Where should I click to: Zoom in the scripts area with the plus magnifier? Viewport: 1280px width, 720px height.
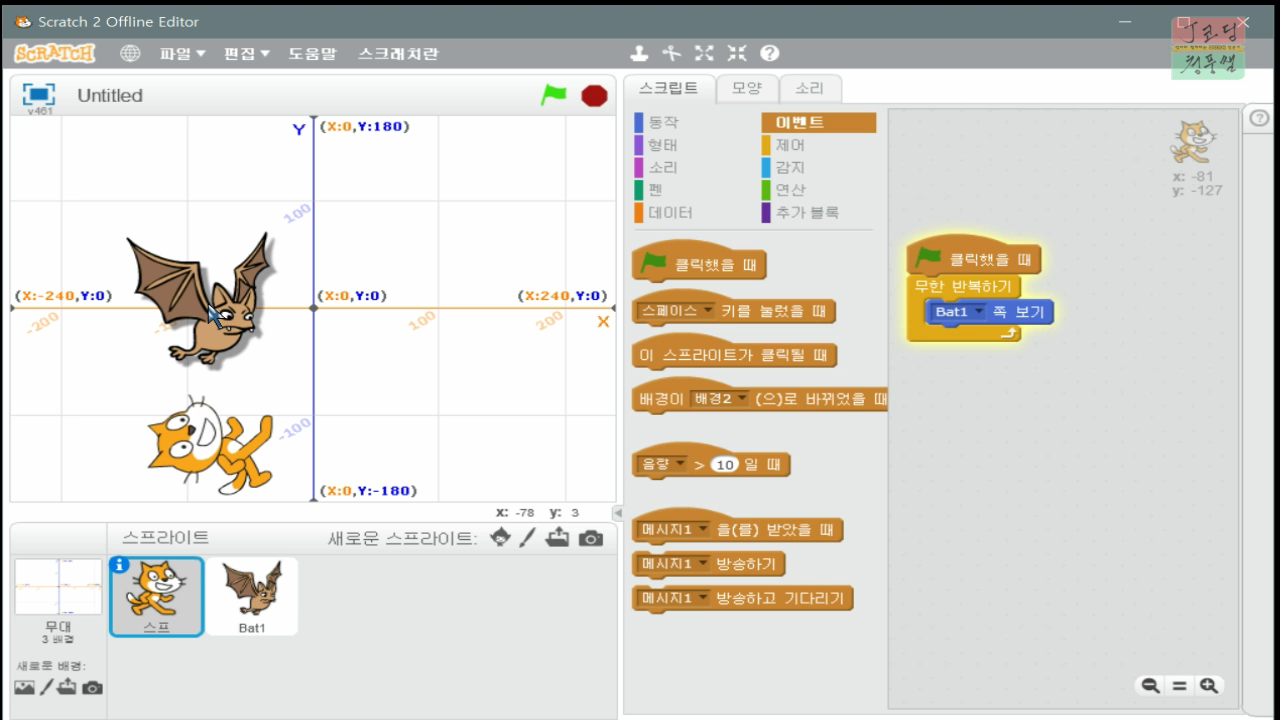click(1207, 686)
